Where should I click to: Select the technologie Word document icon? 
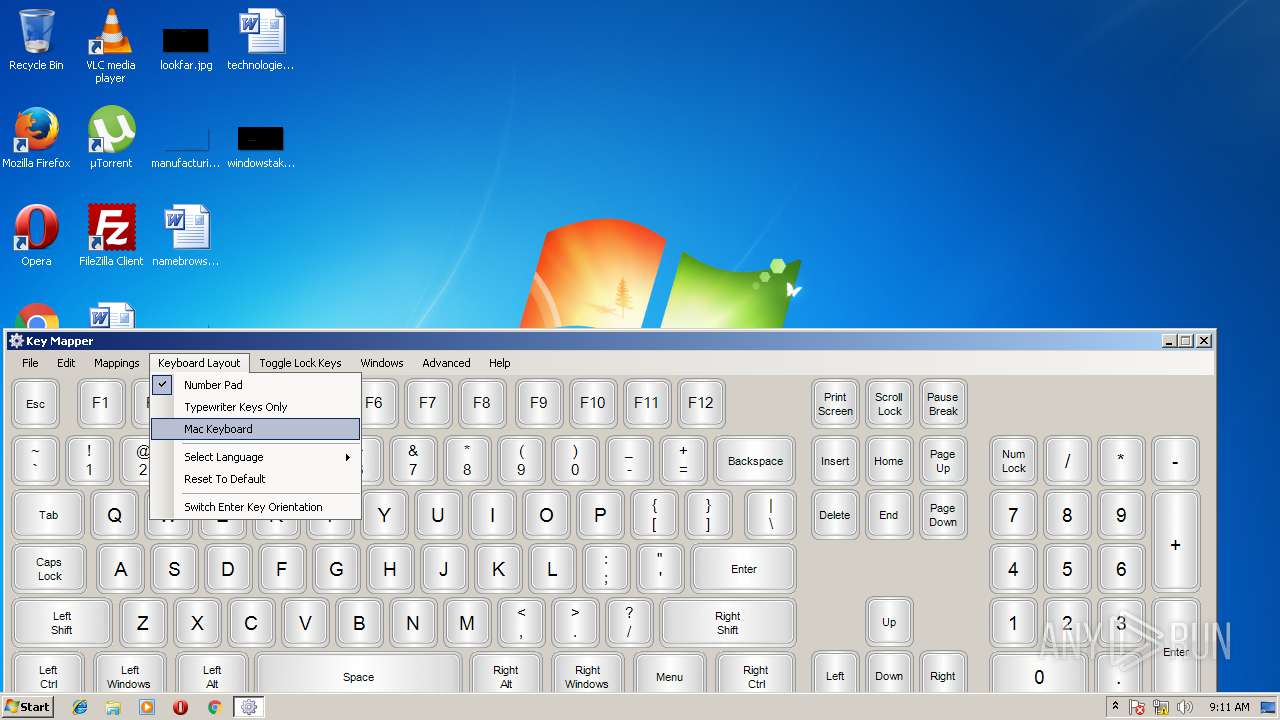[261, 40]
